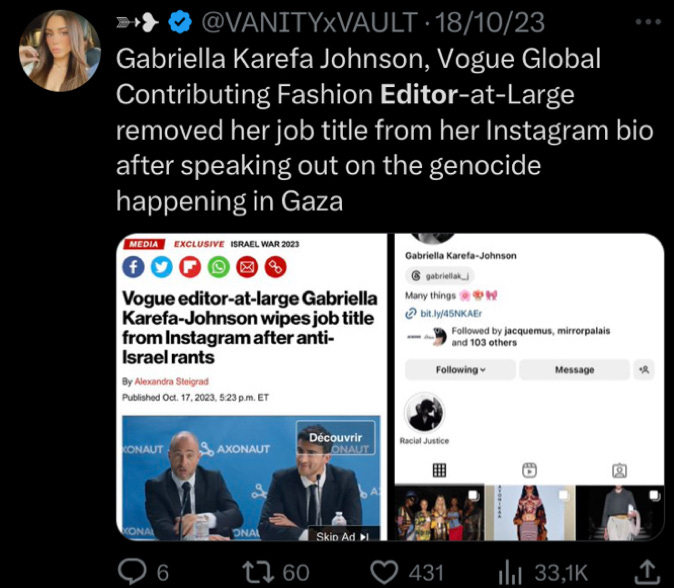674x588 pixels.
Task: Click the Skip Ad control
Action: [343, 536]
